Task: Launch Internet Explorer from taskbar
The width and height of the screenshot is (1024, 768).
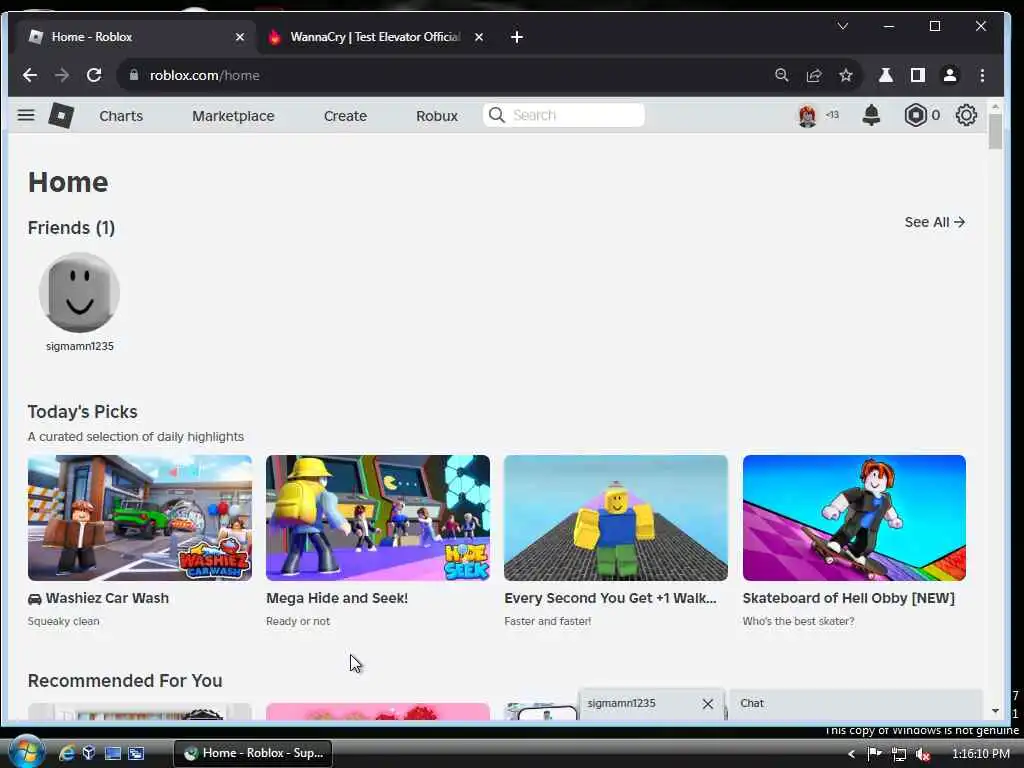Action: [x=67, y=753]
